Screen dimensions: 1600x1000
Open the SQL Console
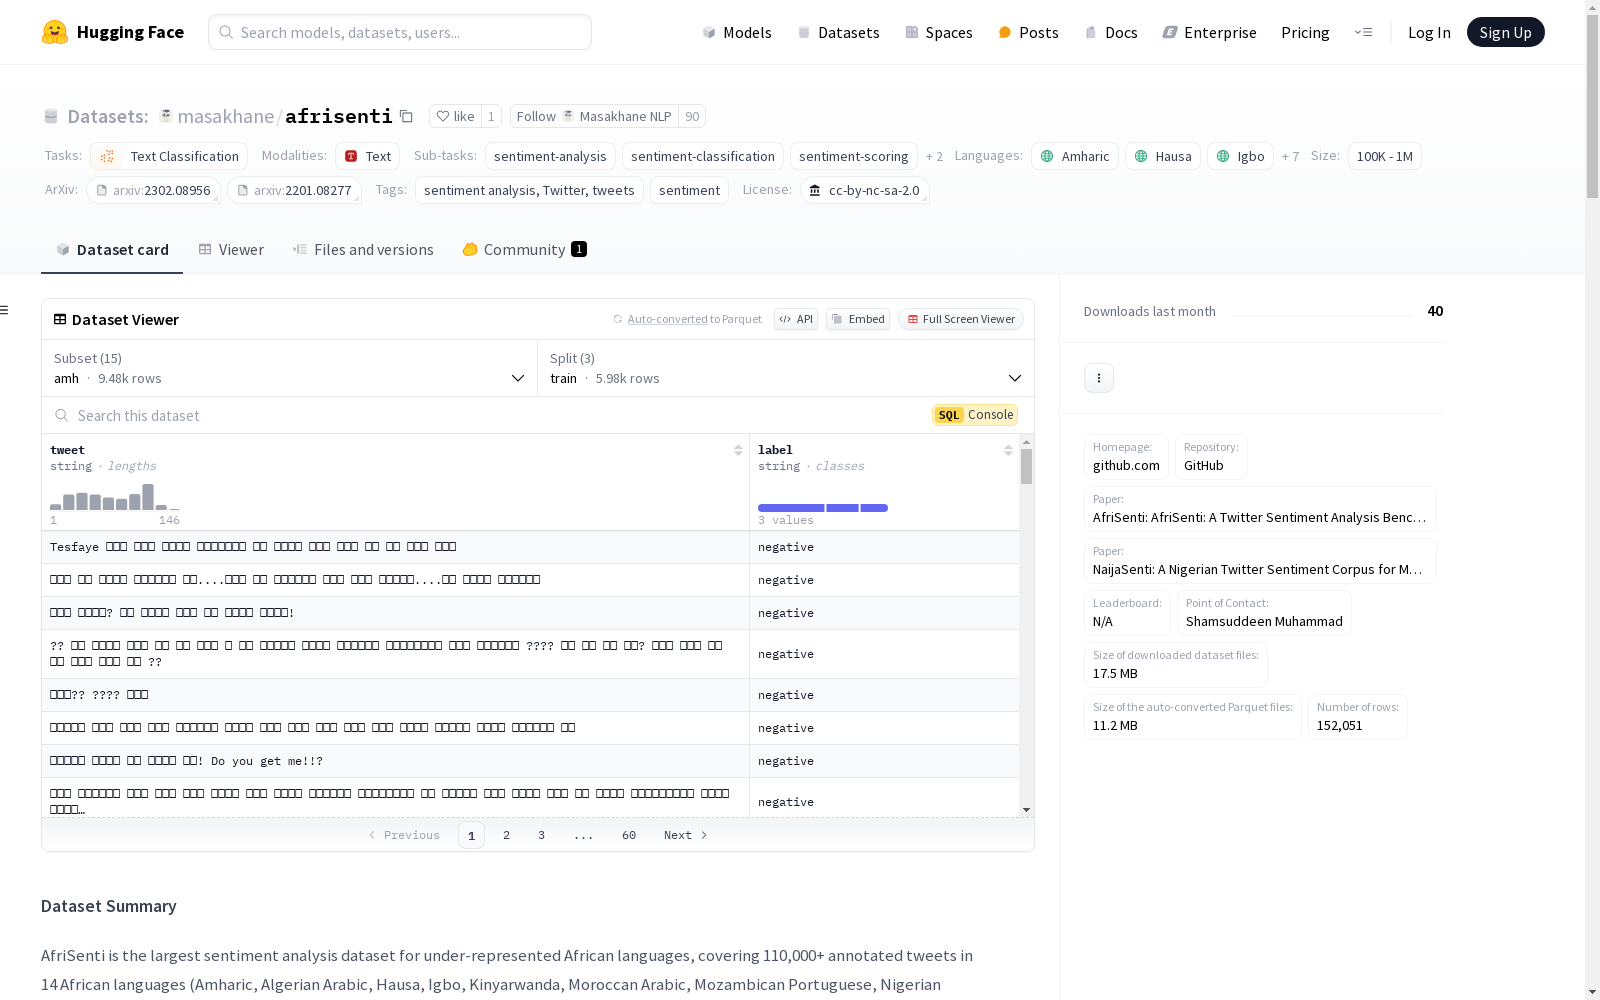pos(975,415)
